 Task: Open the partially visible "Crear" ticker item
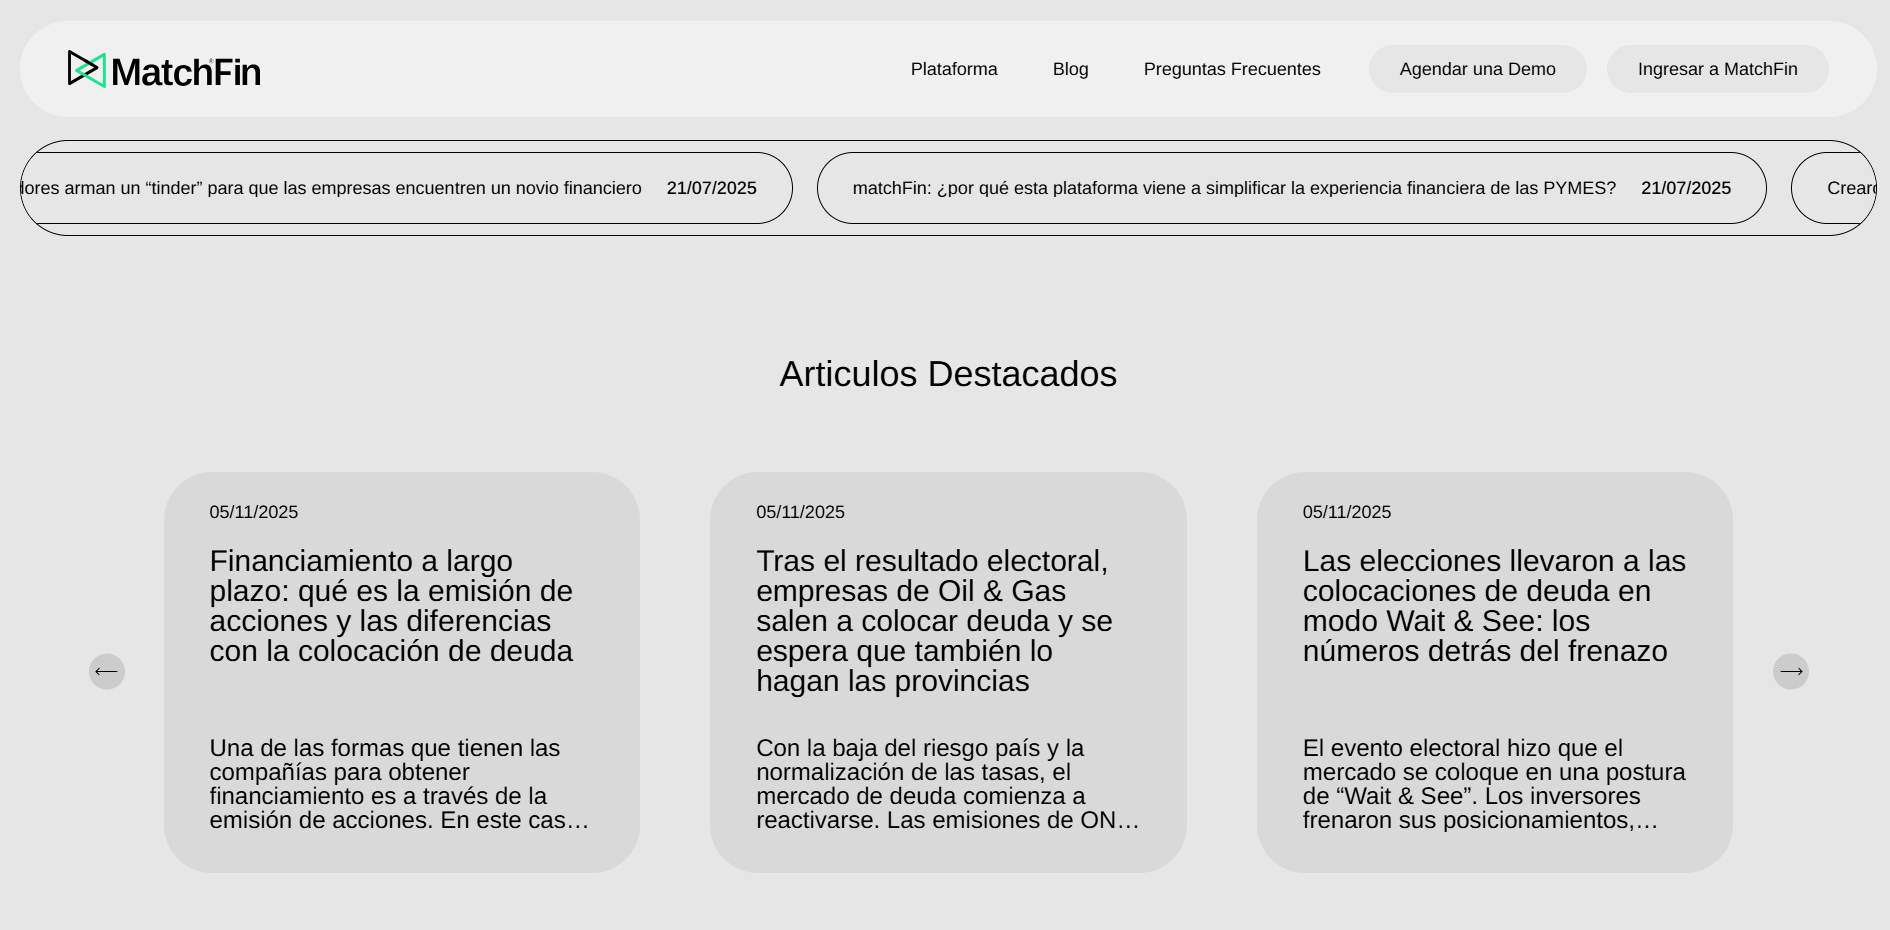(x=1834, y=188)
